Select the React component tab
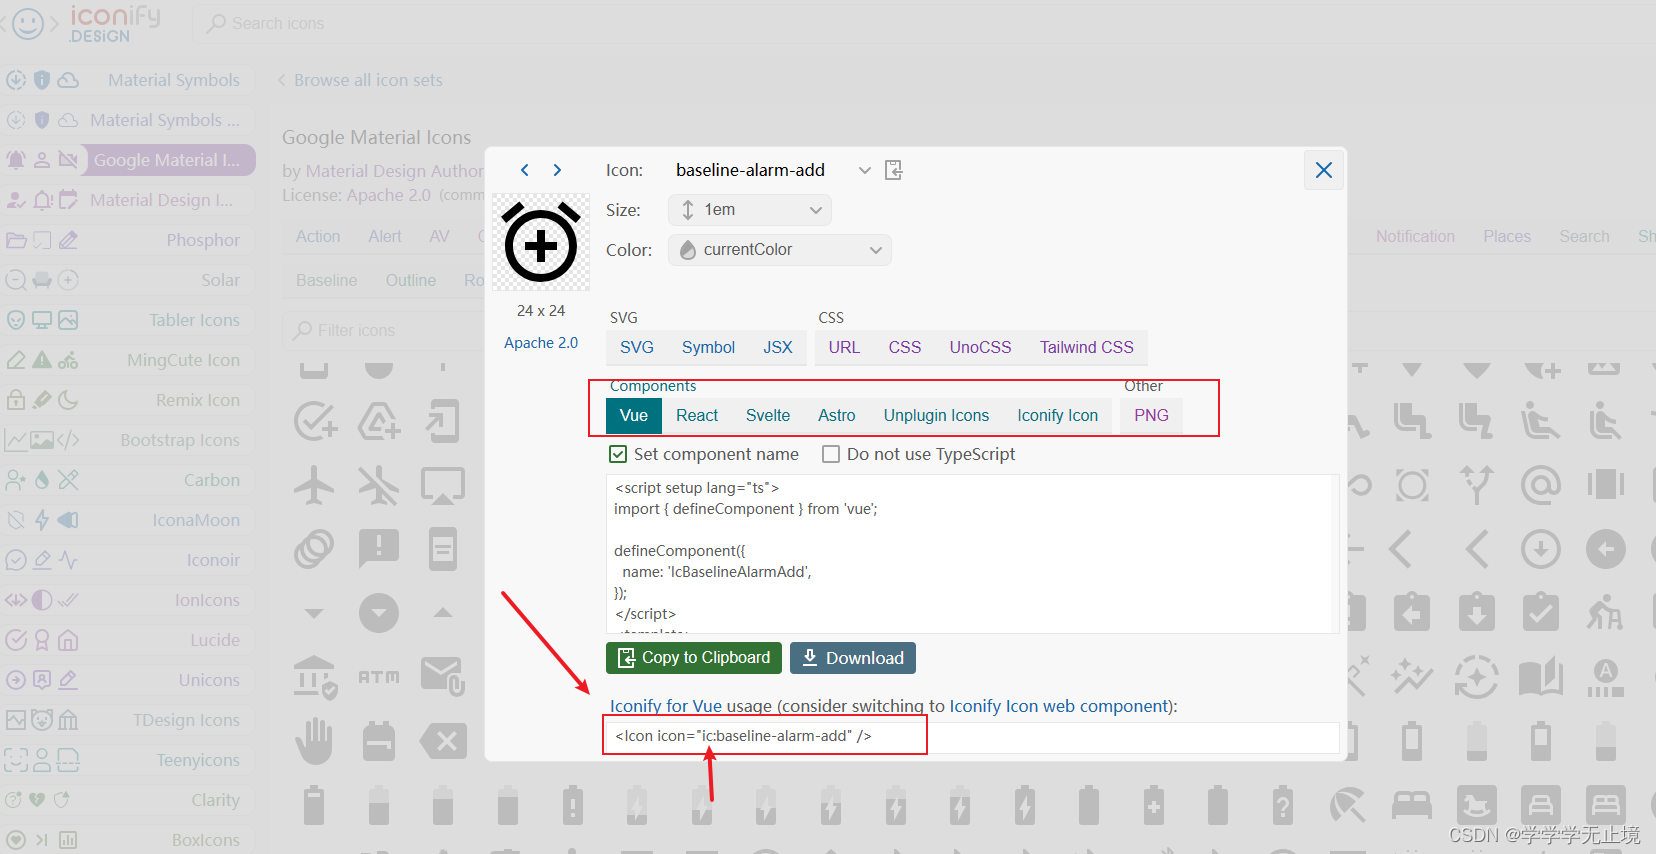Viewport: 1656px width, 854px height. [697, 415]
